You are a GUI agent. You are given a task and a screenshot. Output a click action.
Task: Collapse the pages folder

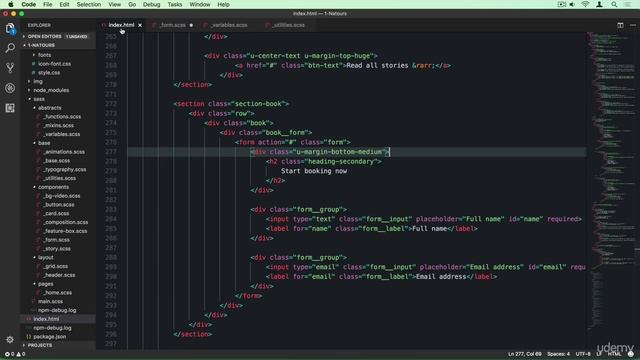pos(45,284)
